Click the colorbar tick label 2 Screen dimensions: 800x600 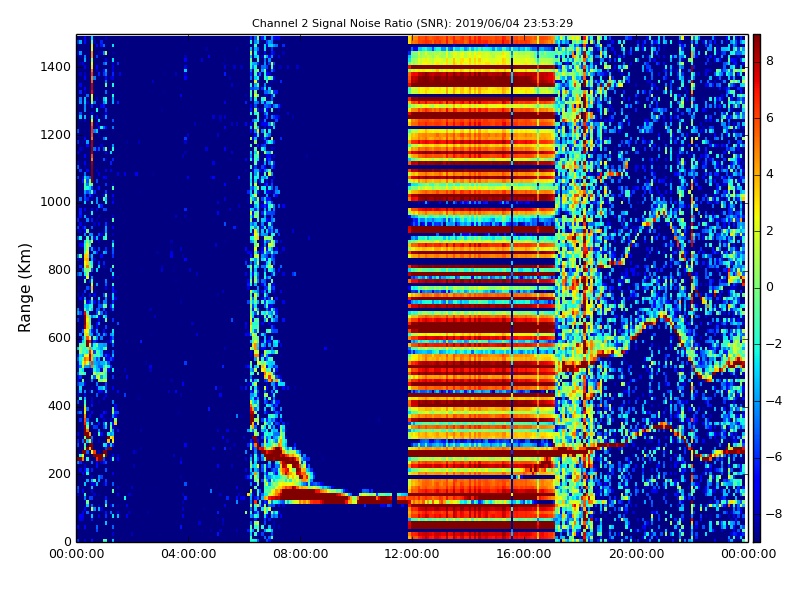770,231
